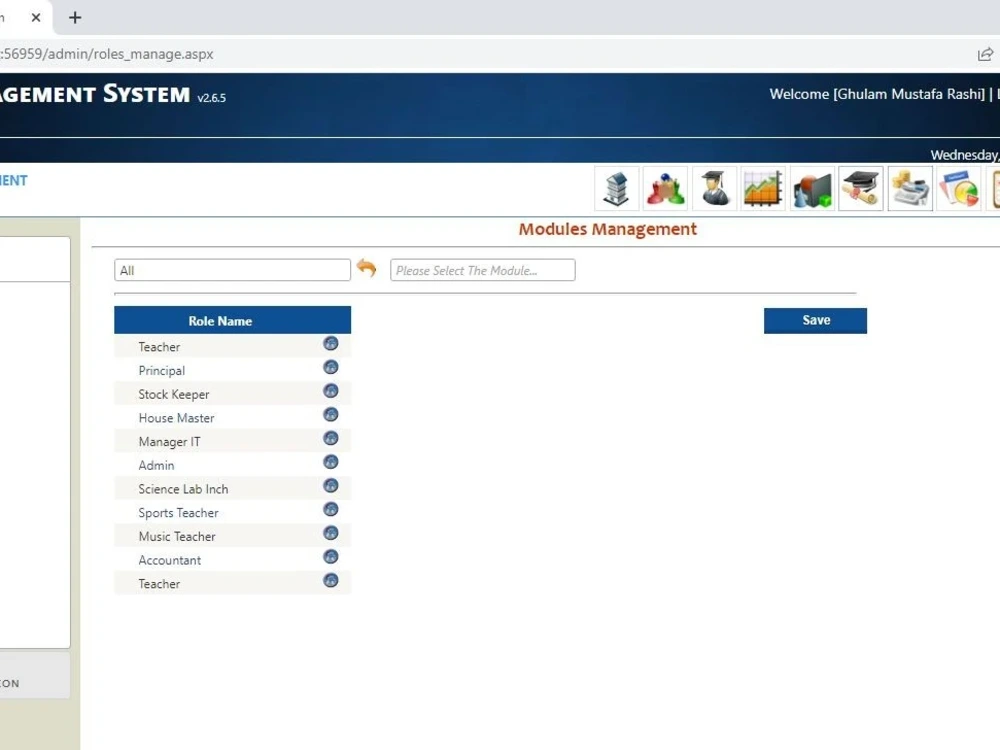The width and height of the screenshot is (1000, 750).
Task: Open the 'All' filter dropdown
Action: tap(232, 270)
